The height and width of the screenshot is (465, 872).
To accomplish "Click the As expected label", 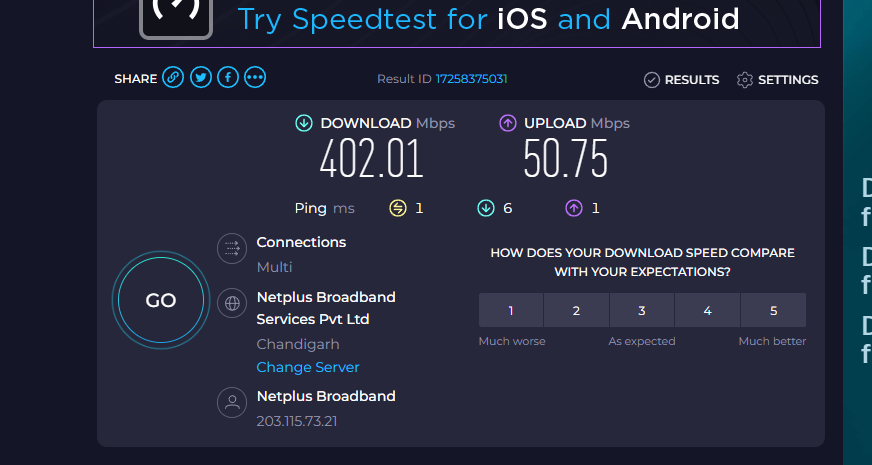I will click(642, 341).
